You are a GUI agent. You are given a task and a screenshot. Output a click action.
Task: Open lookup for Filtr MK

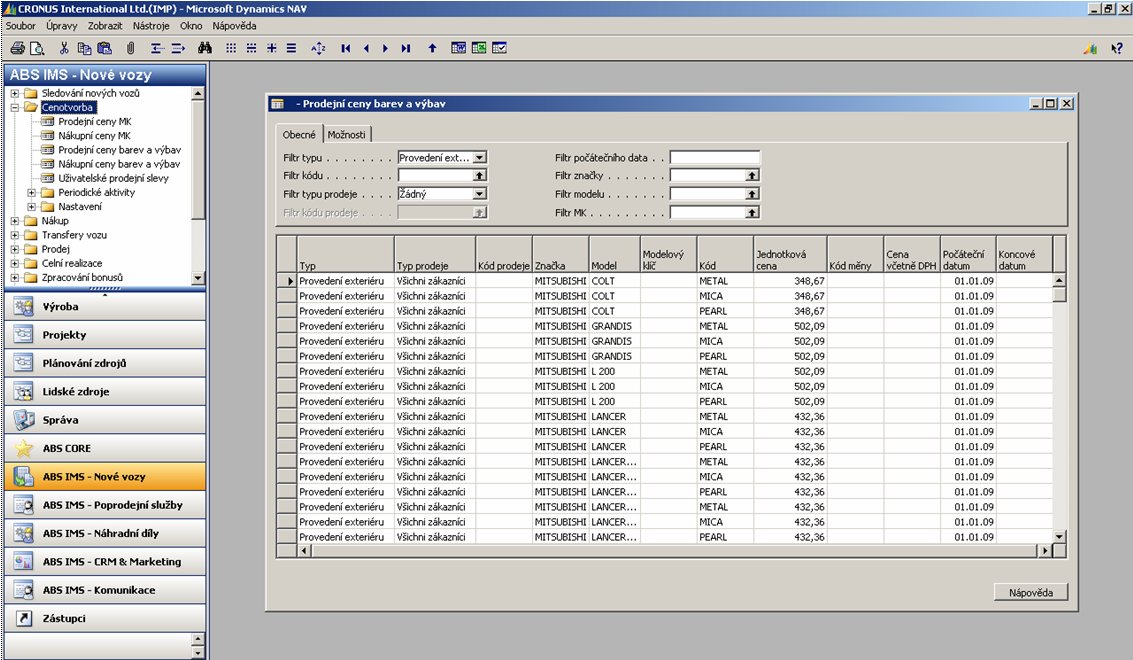click(752, 213)
